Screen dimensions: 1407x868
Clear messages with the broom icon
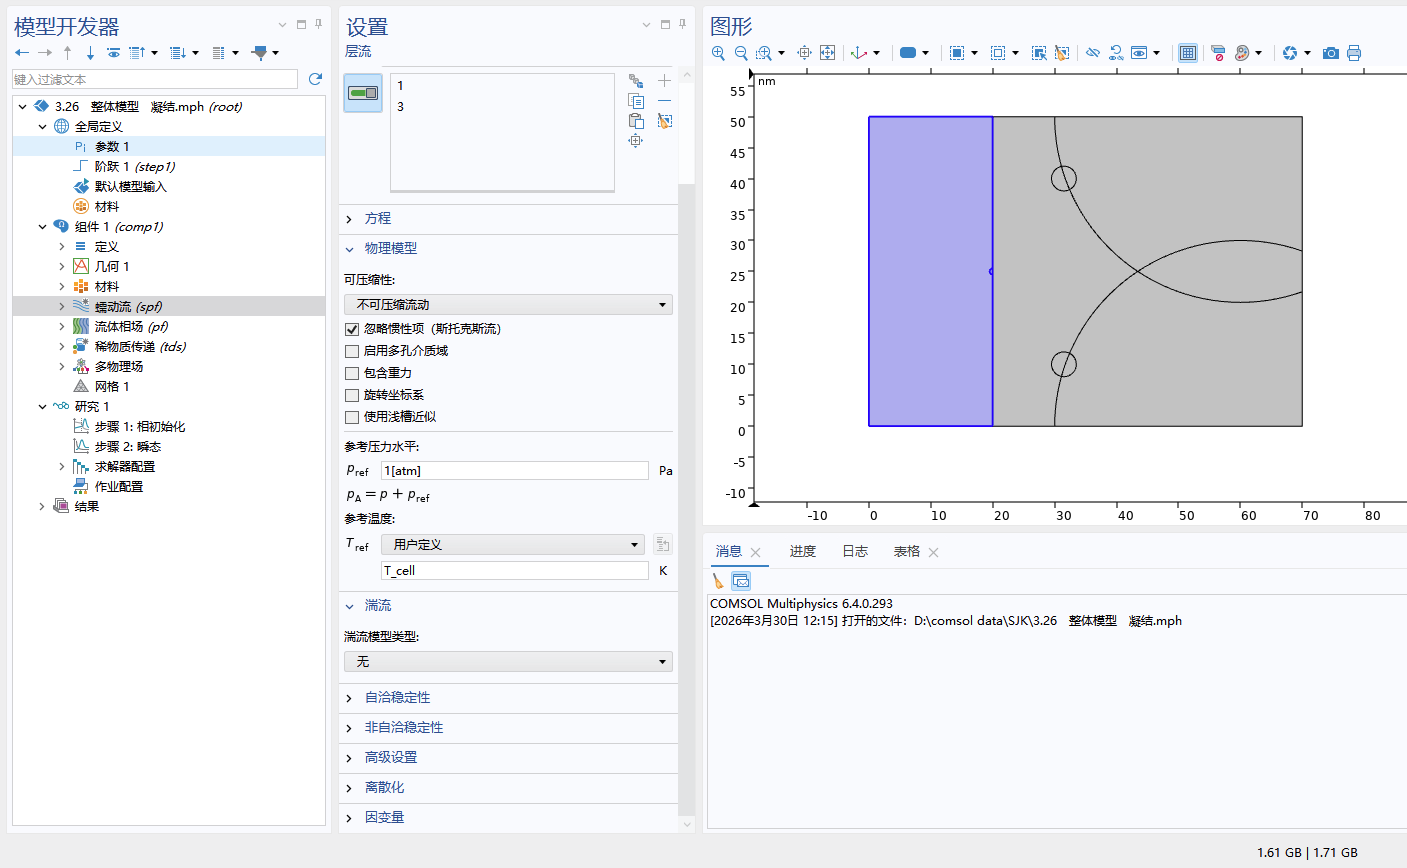(718, 580)
